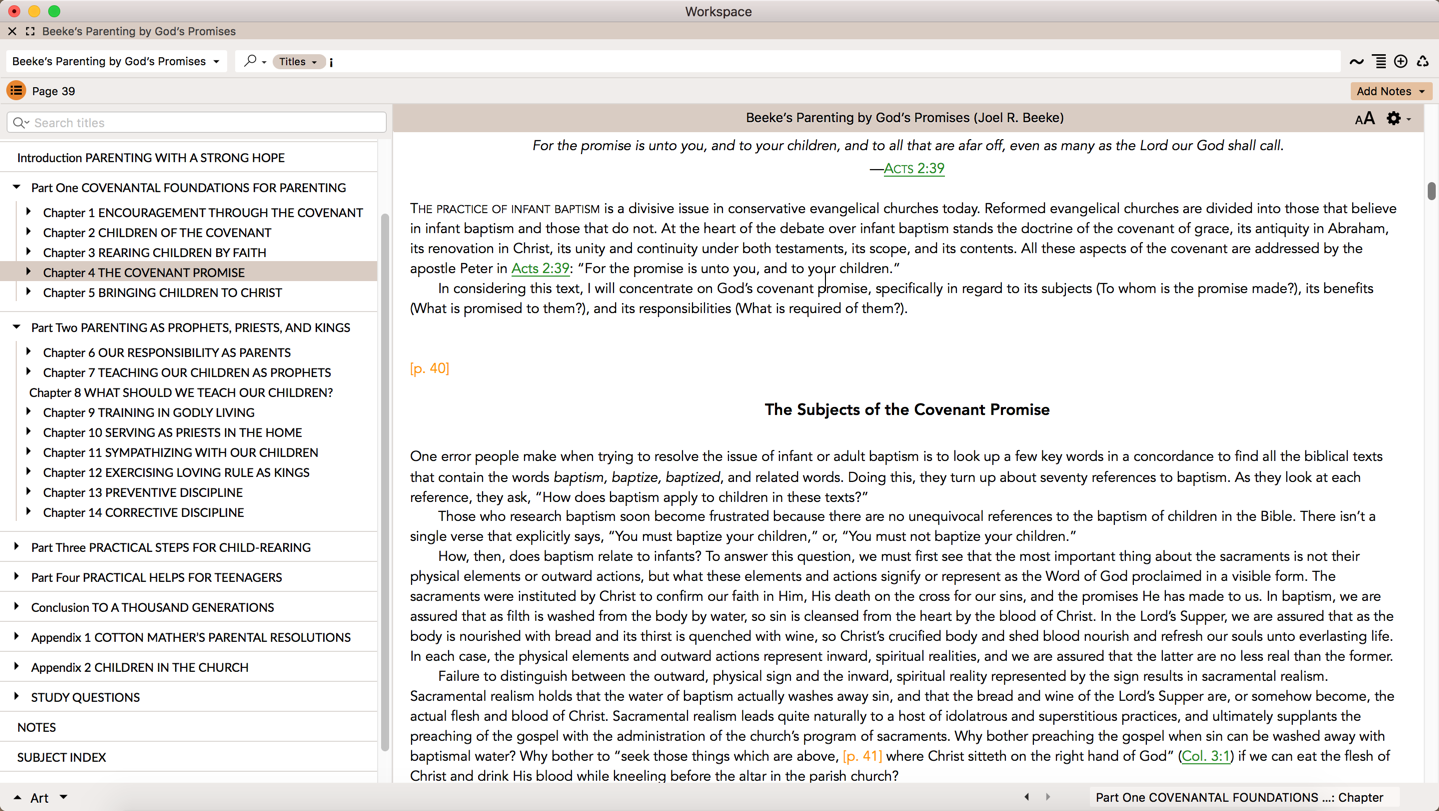Open the Add Notes dropdown
1439x811 pixels.
point(1391,91)
